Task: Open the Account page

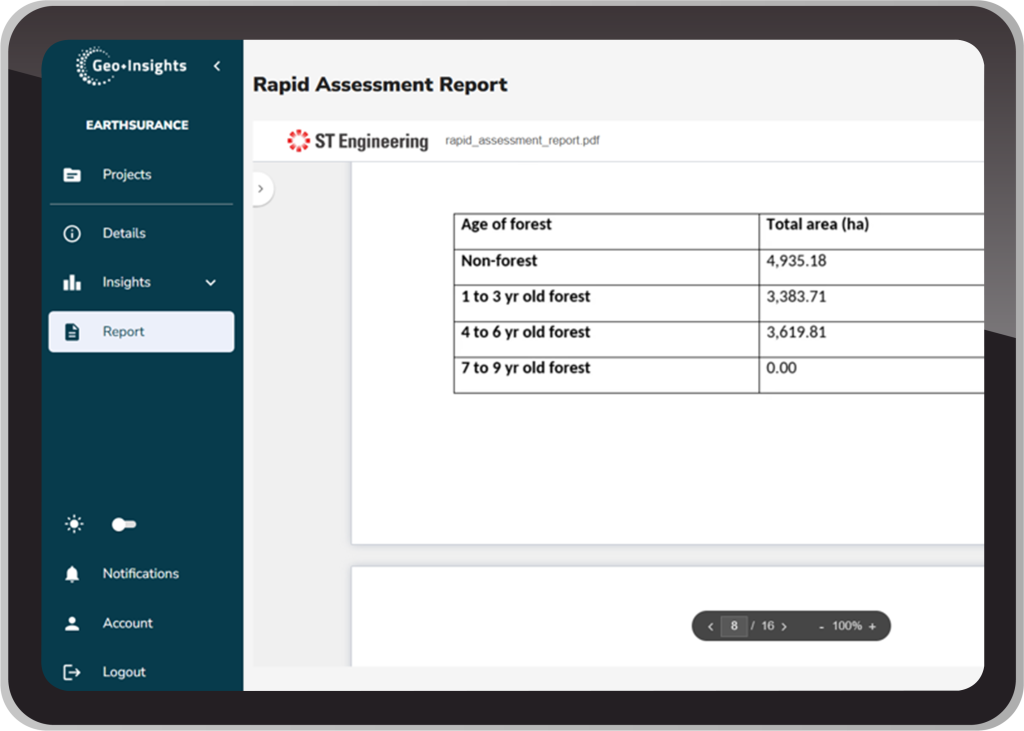Action: (x=128, y=623)
